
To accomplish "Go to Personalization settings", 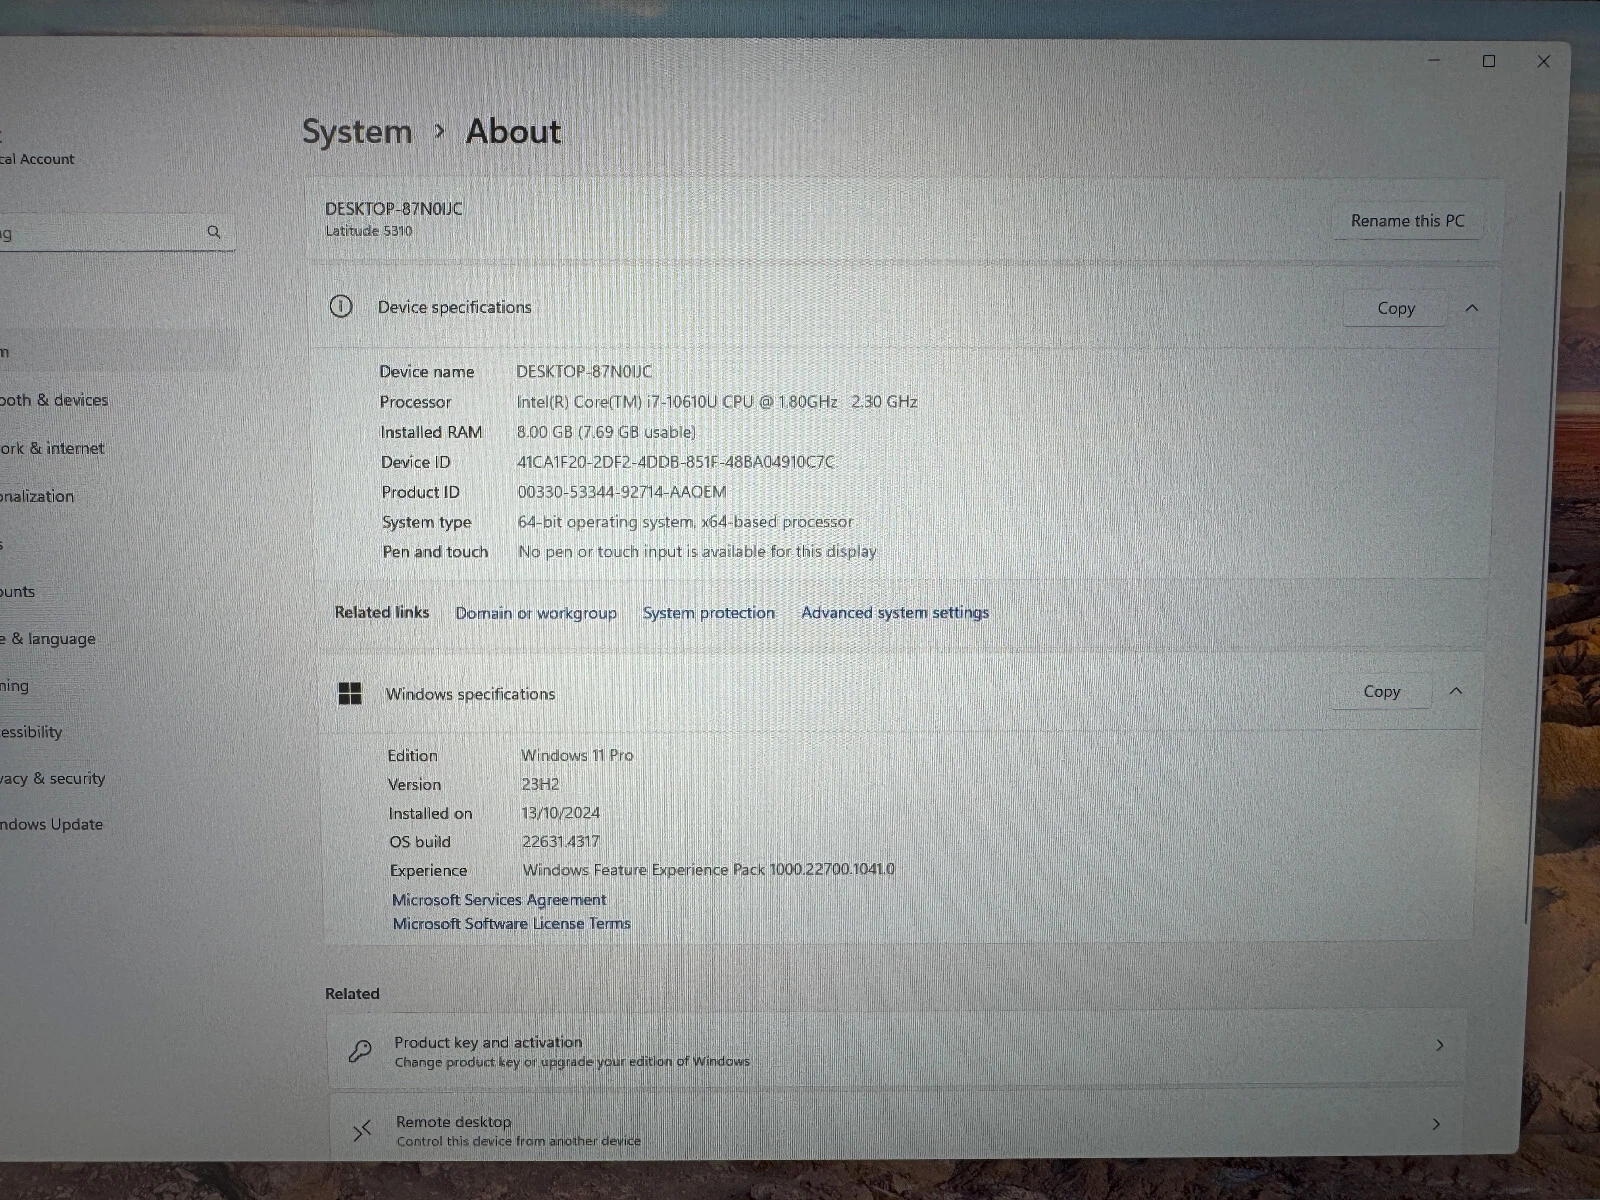I will (37, 496).
